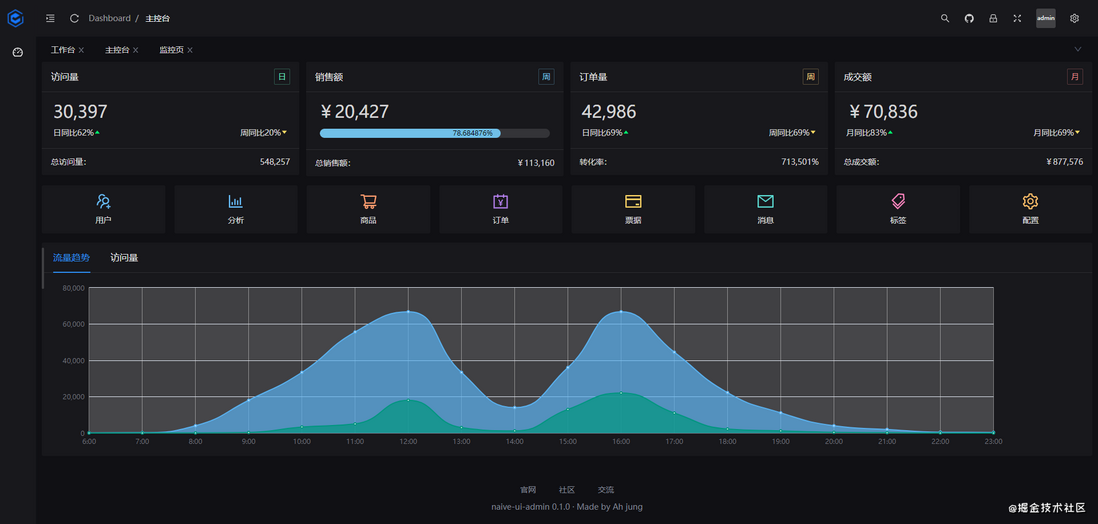
Task: Click the sales progress bar
Action: tap(434, 133)
